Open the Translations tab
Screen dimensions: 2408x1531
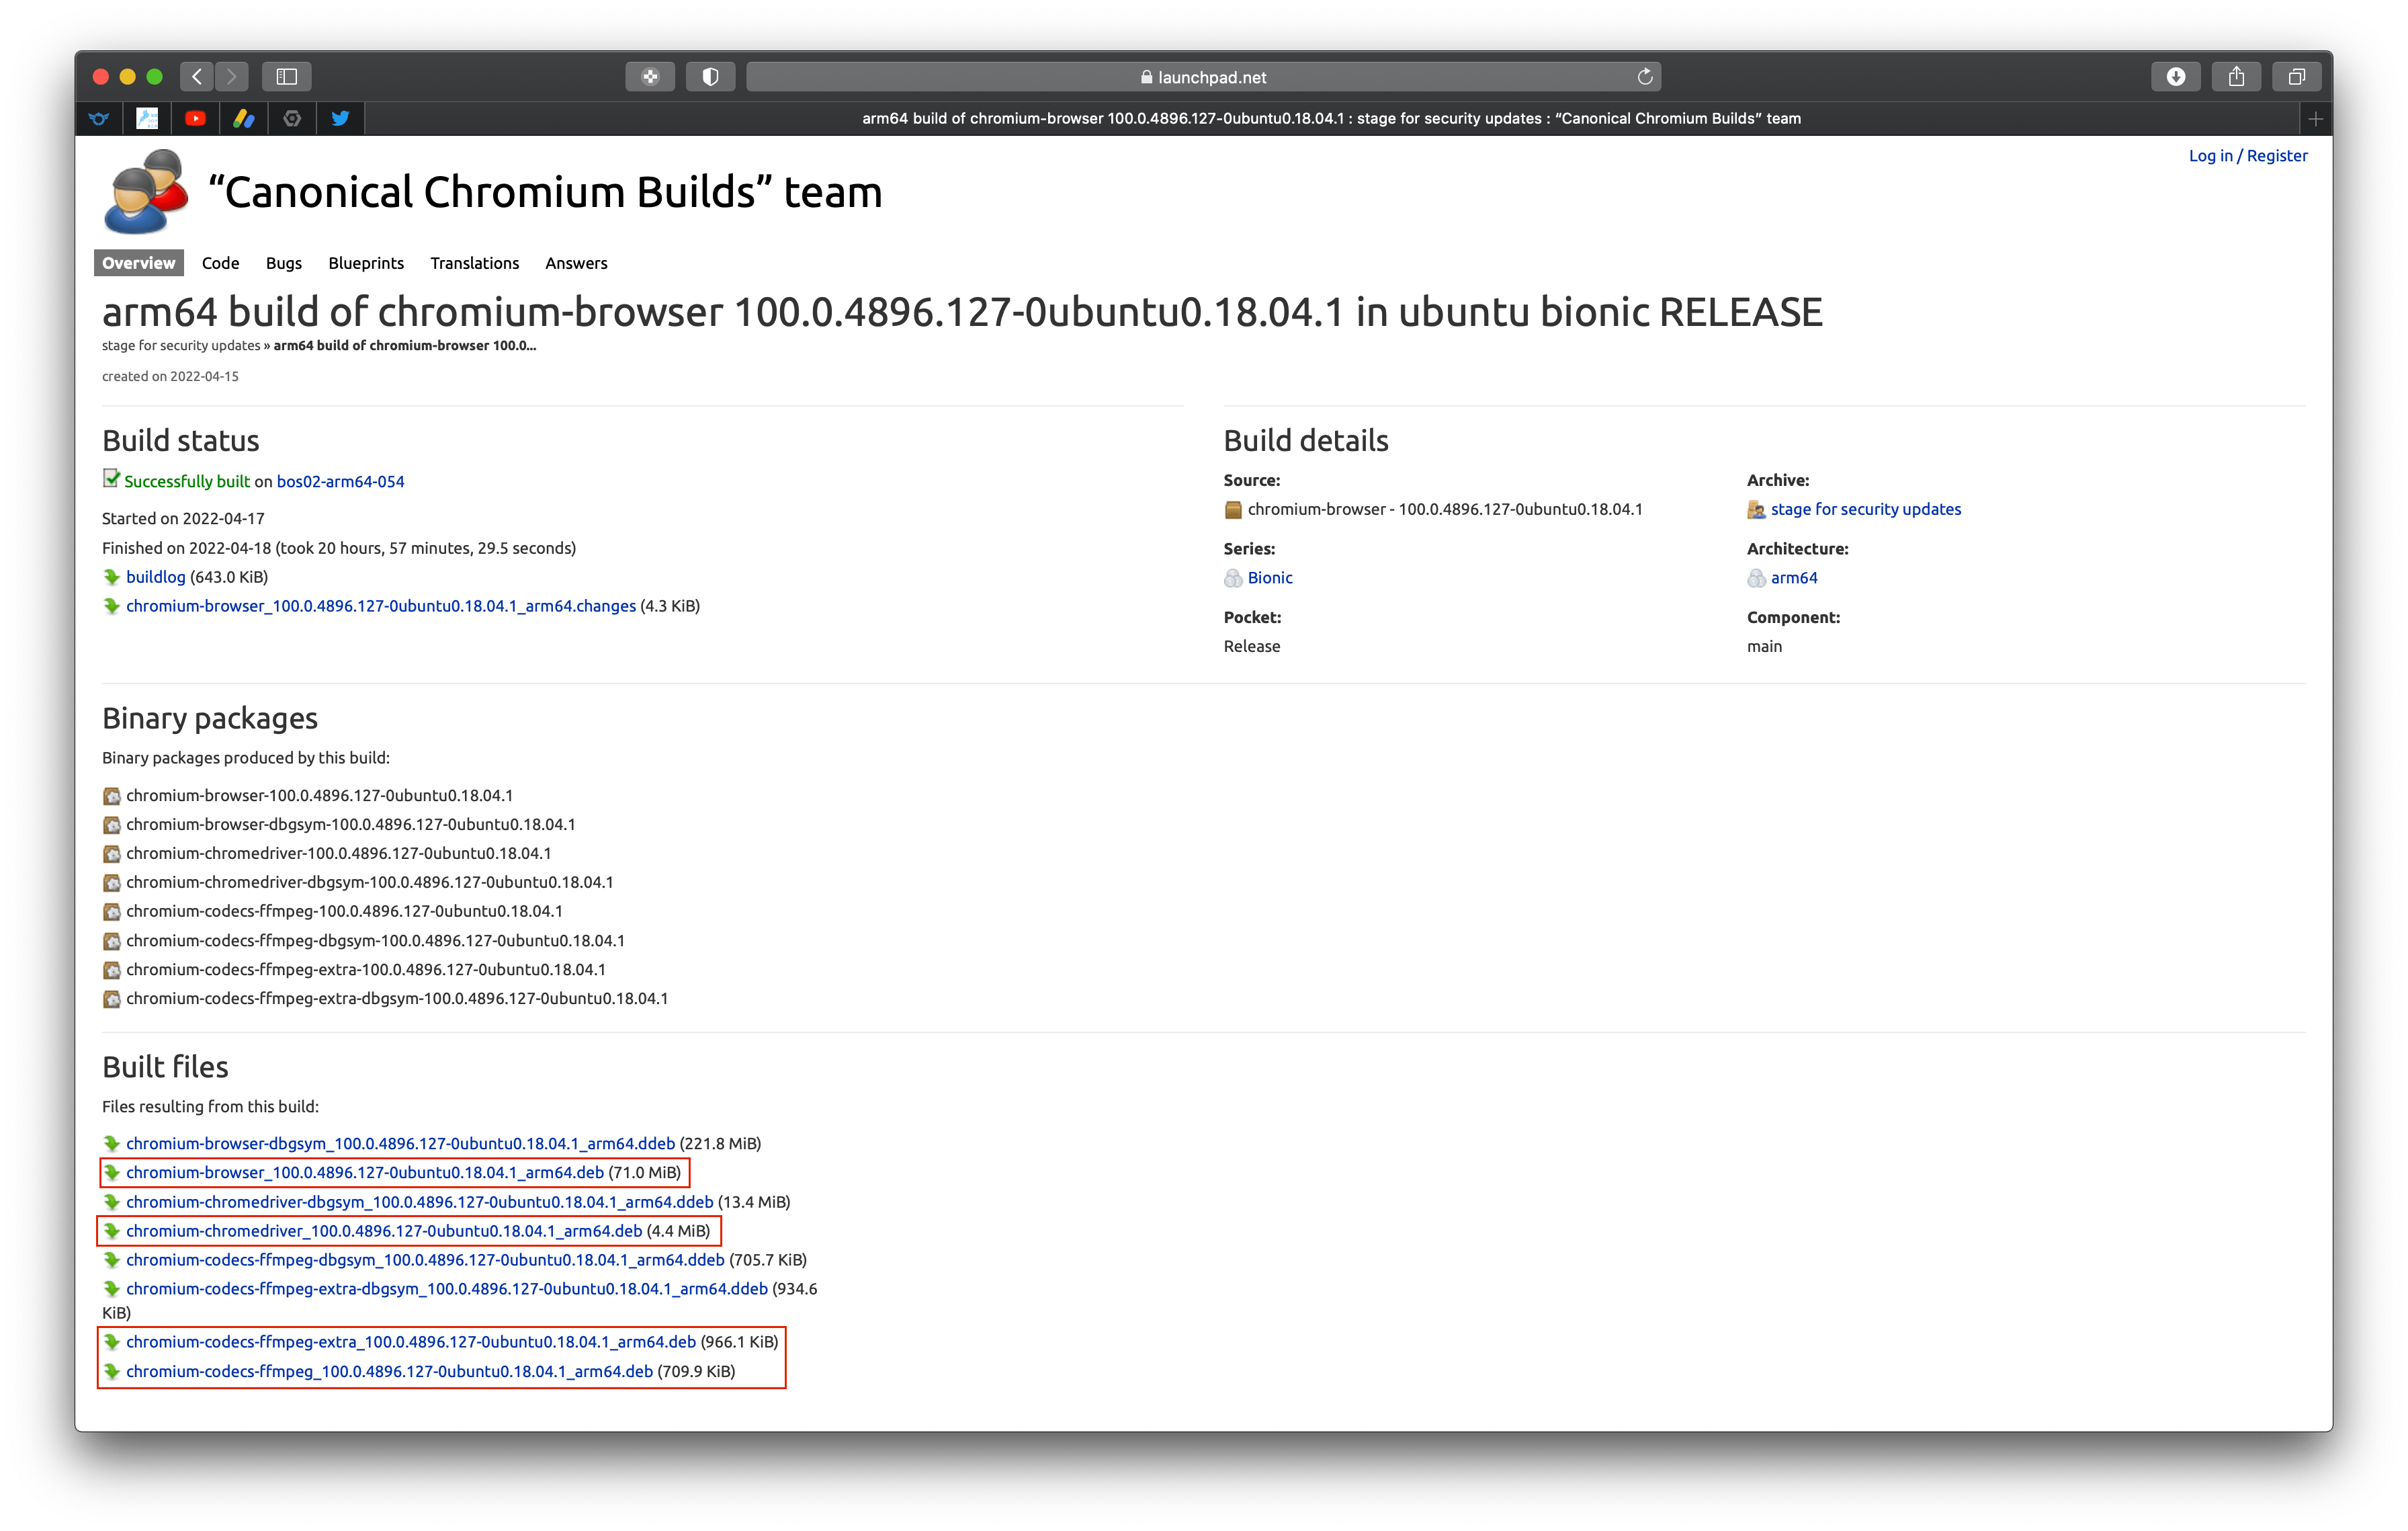click(x=474, y=263)
